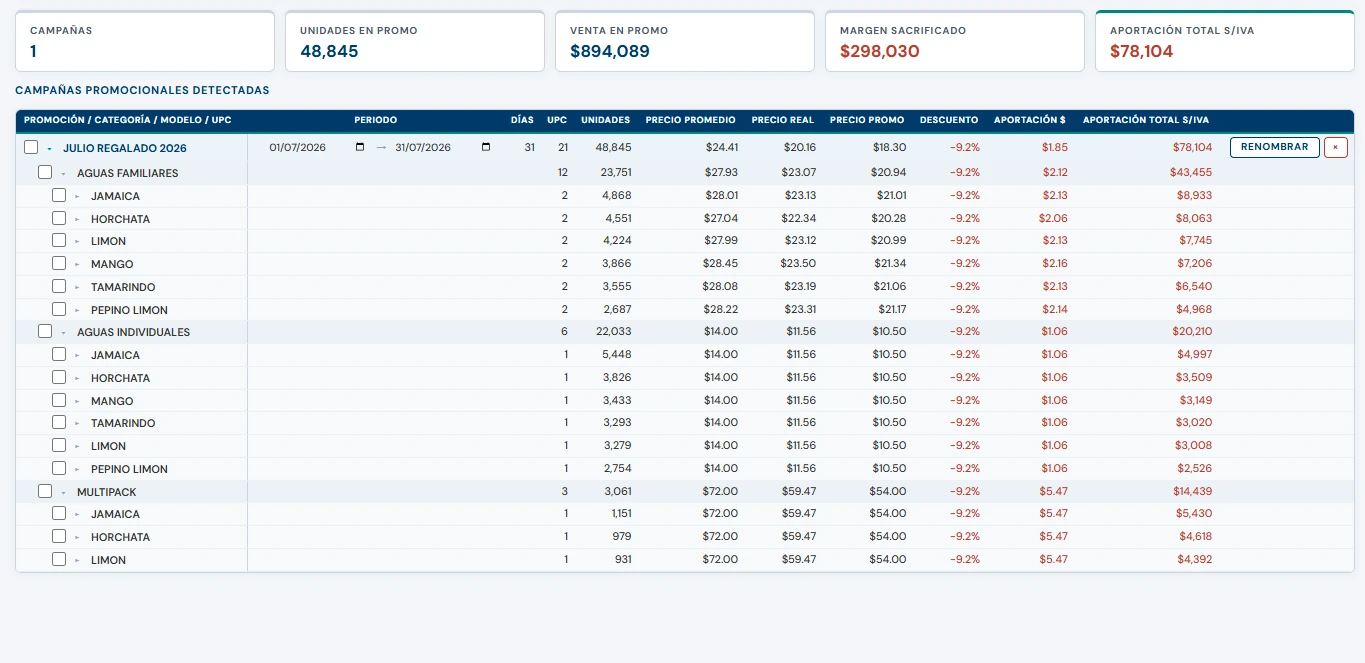
Task: Click the Renombrar button
Action: [x=1274, y=147]
